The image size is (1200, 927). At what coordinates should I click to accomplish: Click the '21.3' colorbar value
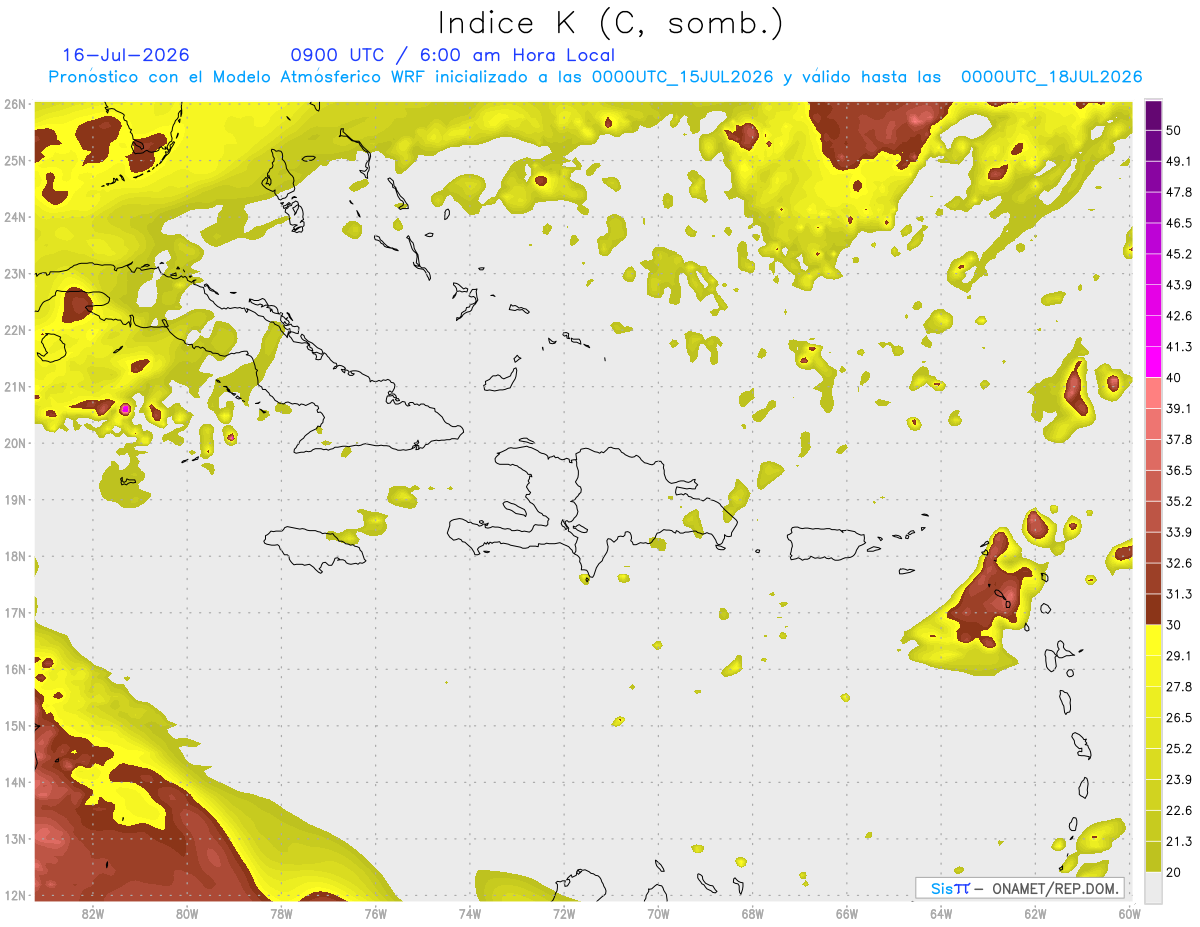[1179, 841]
